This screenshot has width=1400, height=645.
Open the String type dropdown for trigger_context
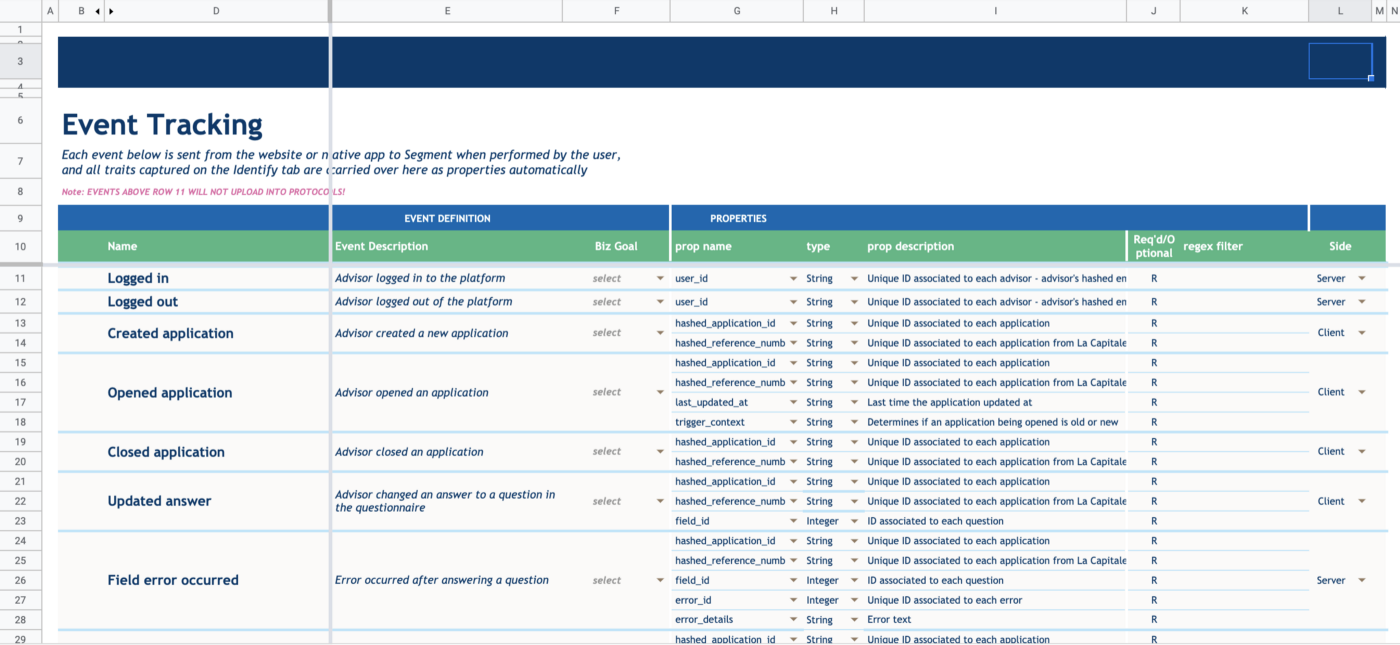(x=854, y=423)
